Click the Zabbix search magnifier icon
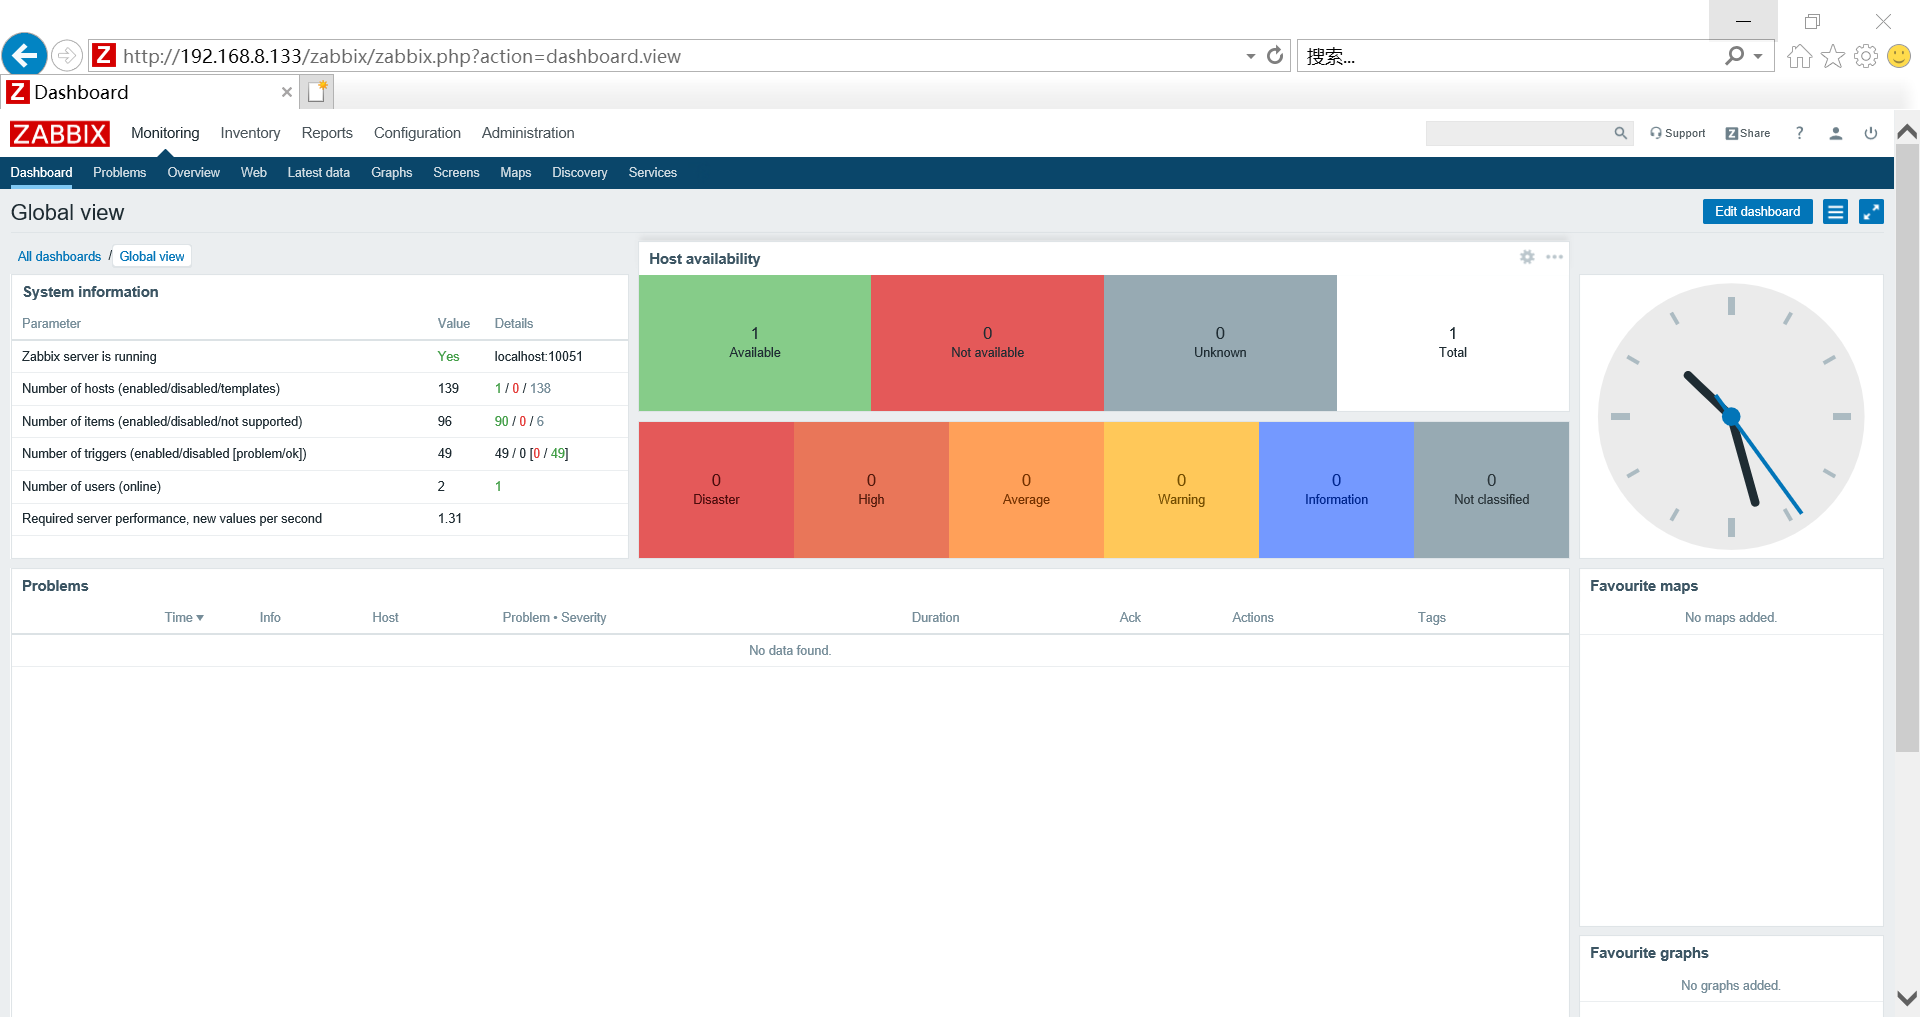Screen dimensions: 1920x1017 coord(1621,133)
